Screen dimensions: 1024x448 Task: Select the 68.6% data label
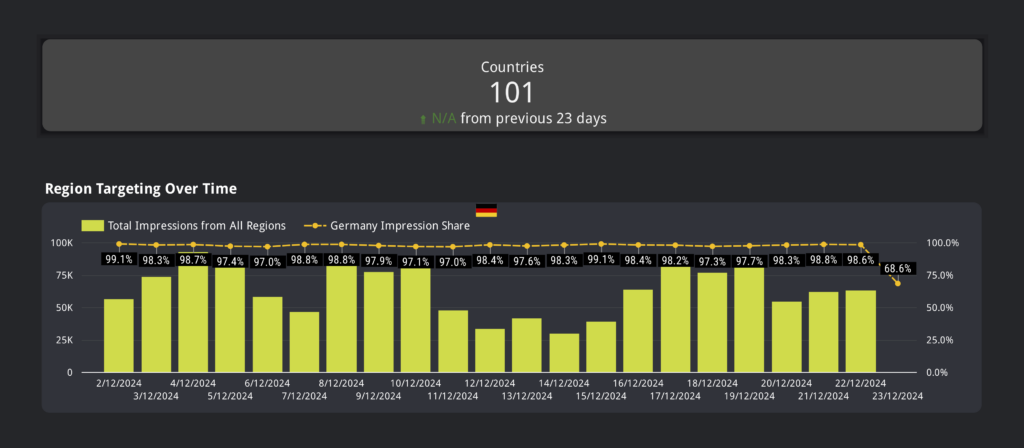click(x=897, y=269)
